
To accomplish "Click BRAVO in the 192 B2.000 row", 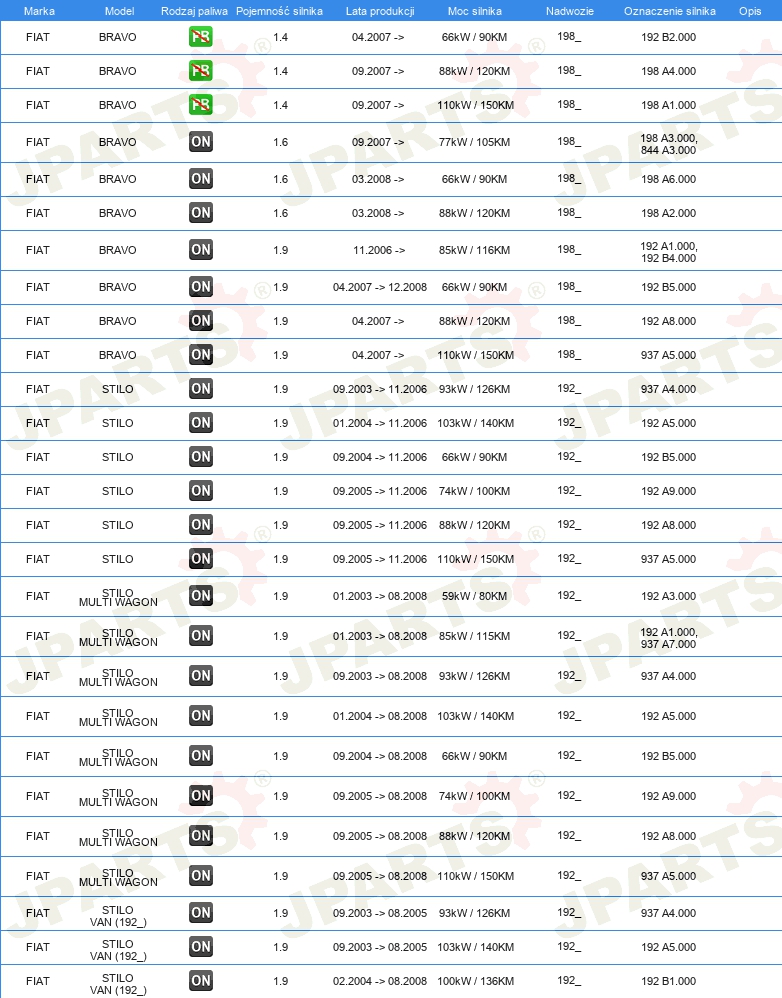I will [x=117, y=37].
